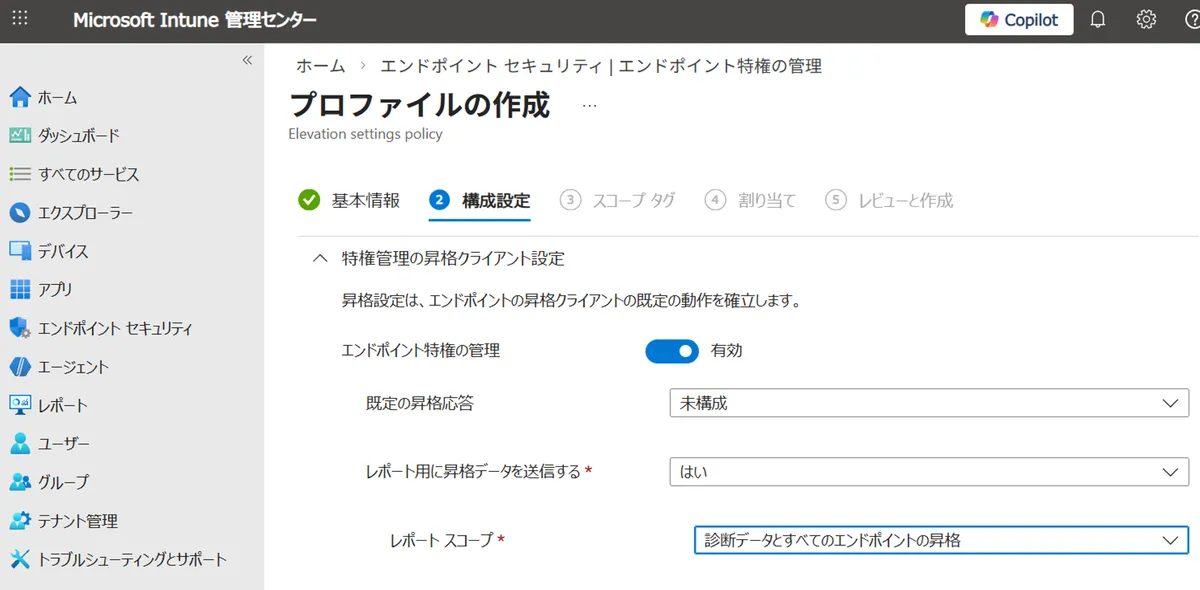The width and height of the screenshot is (1200, 590).
Task: Open the 既定の昇格応答 dropdown
Action: pyautogui.click(x=929, y=403)
